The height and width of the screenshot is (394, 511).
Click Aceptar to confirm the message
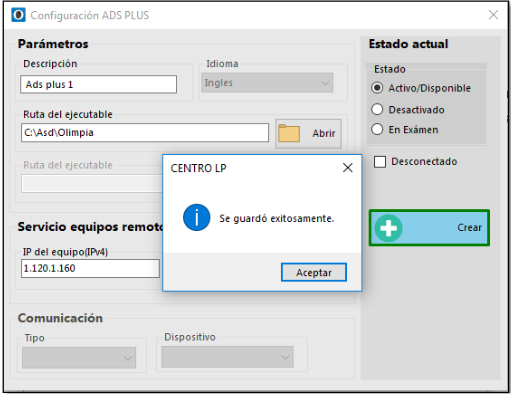(314, 272)
